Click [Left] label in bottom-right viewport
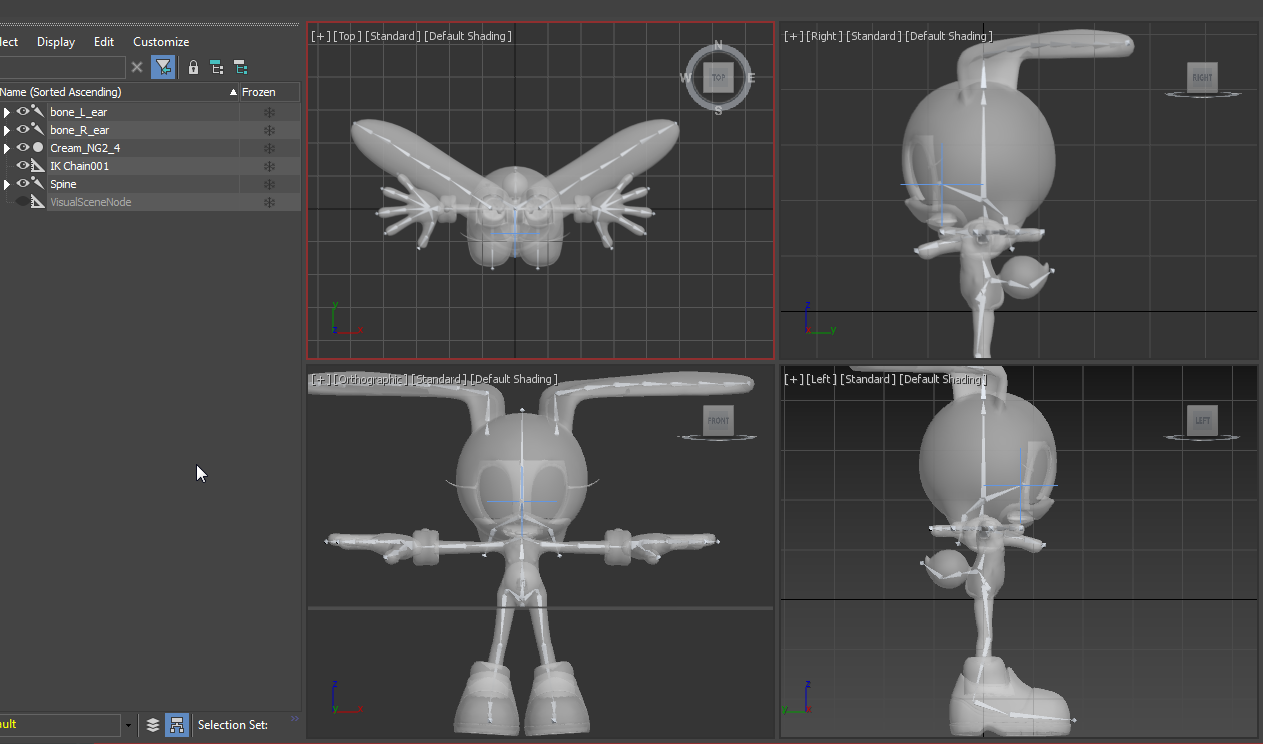Image resolution: width=1263 pixels, height=744 pixels. point(821,380)
